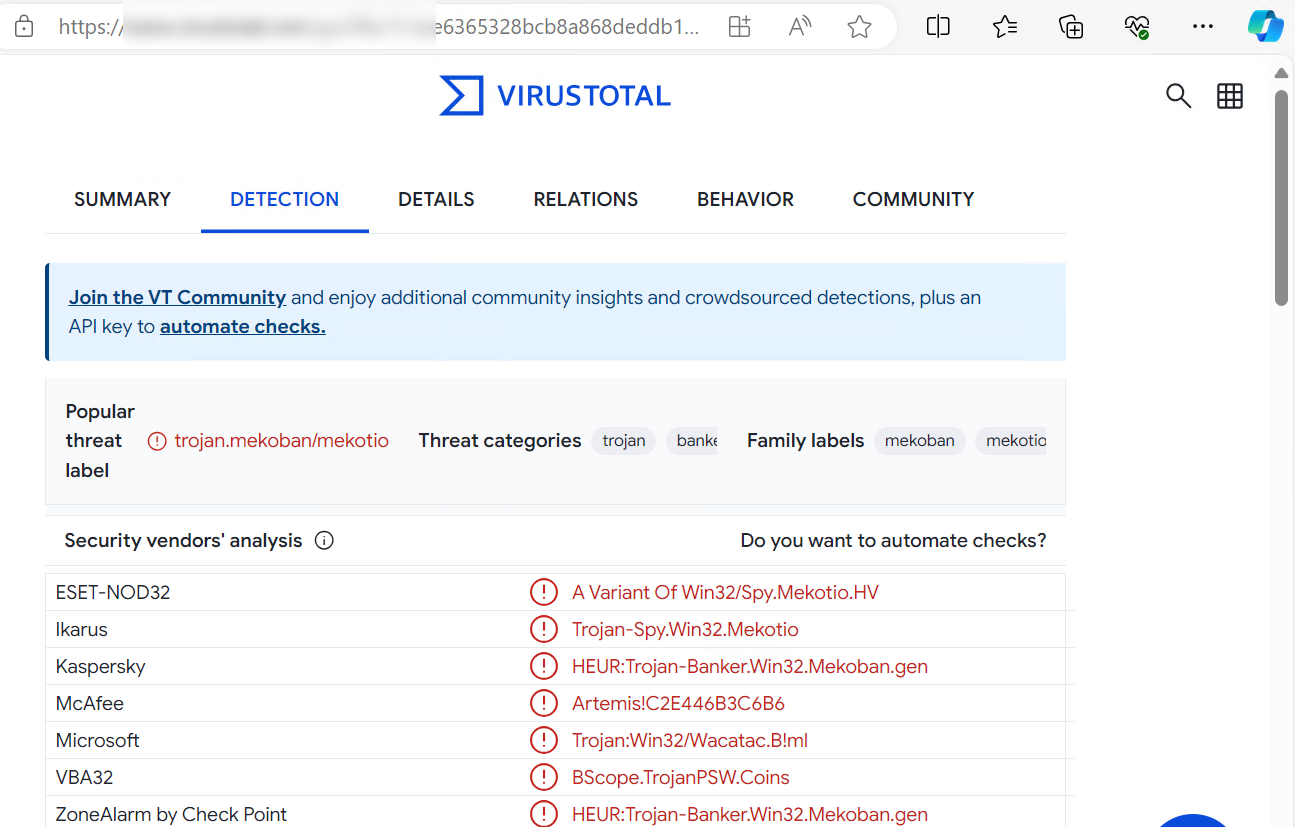The height and width of the screenshot is (827, 1295).
Task: Open the Favorites list icon
Action: click(x=1005, y=27)
